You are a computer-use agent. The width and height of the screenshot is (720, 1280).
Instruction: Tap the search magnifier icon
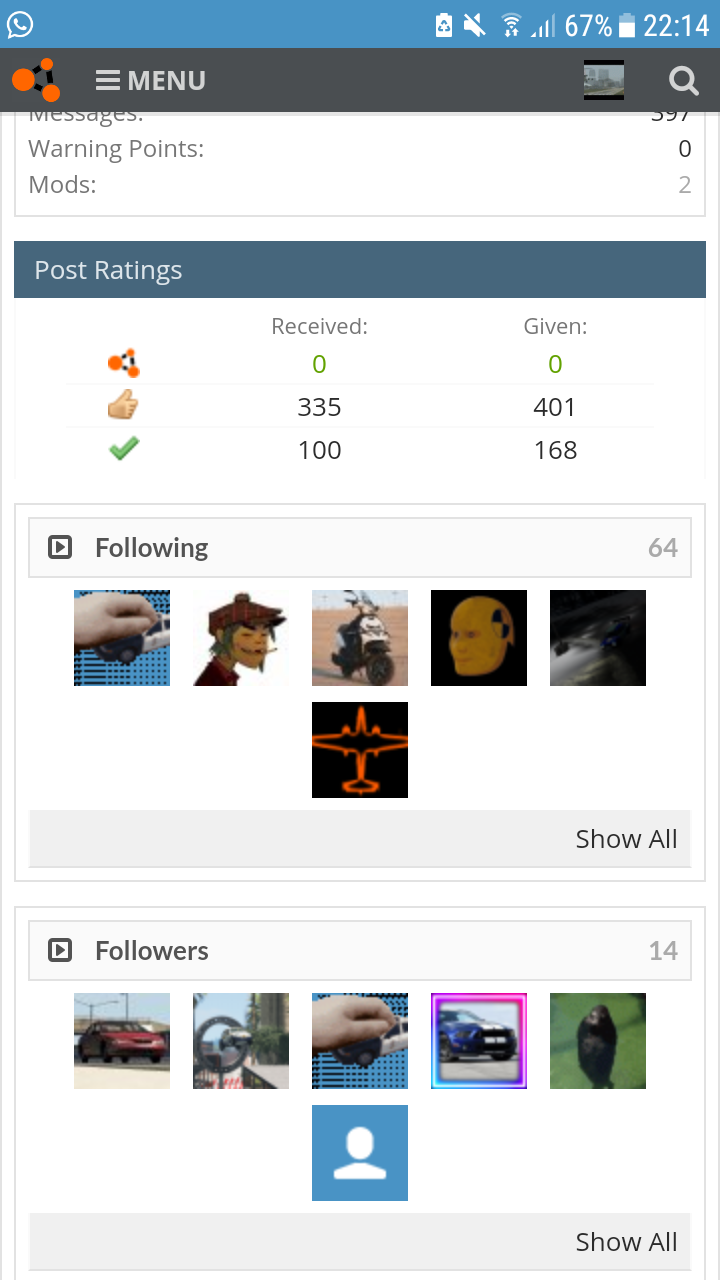coord(683,80)
